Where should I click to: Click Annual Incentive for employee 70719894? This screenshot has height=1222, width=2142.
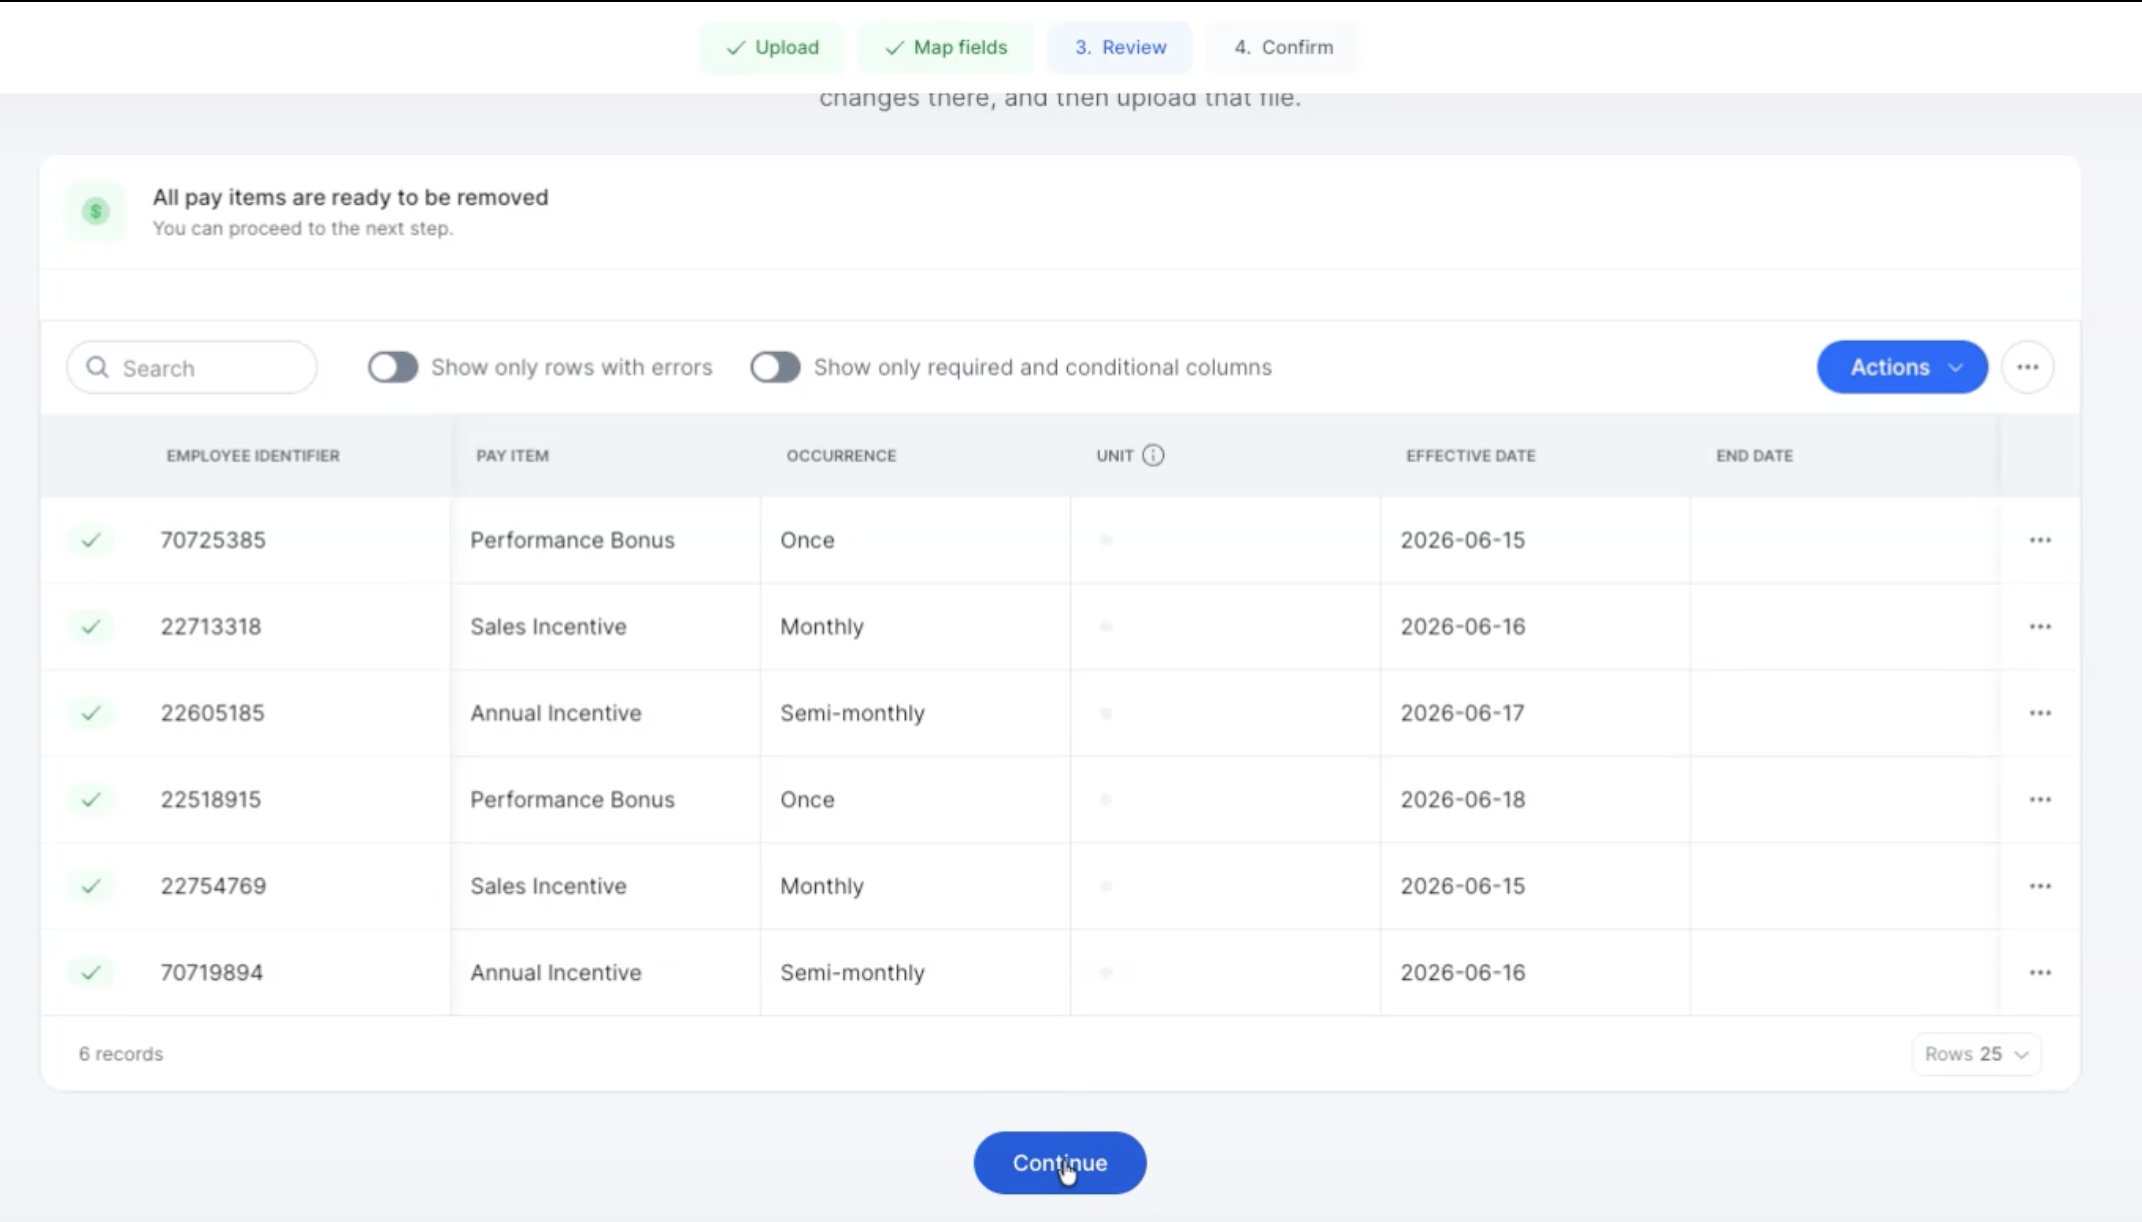point(556,973)
